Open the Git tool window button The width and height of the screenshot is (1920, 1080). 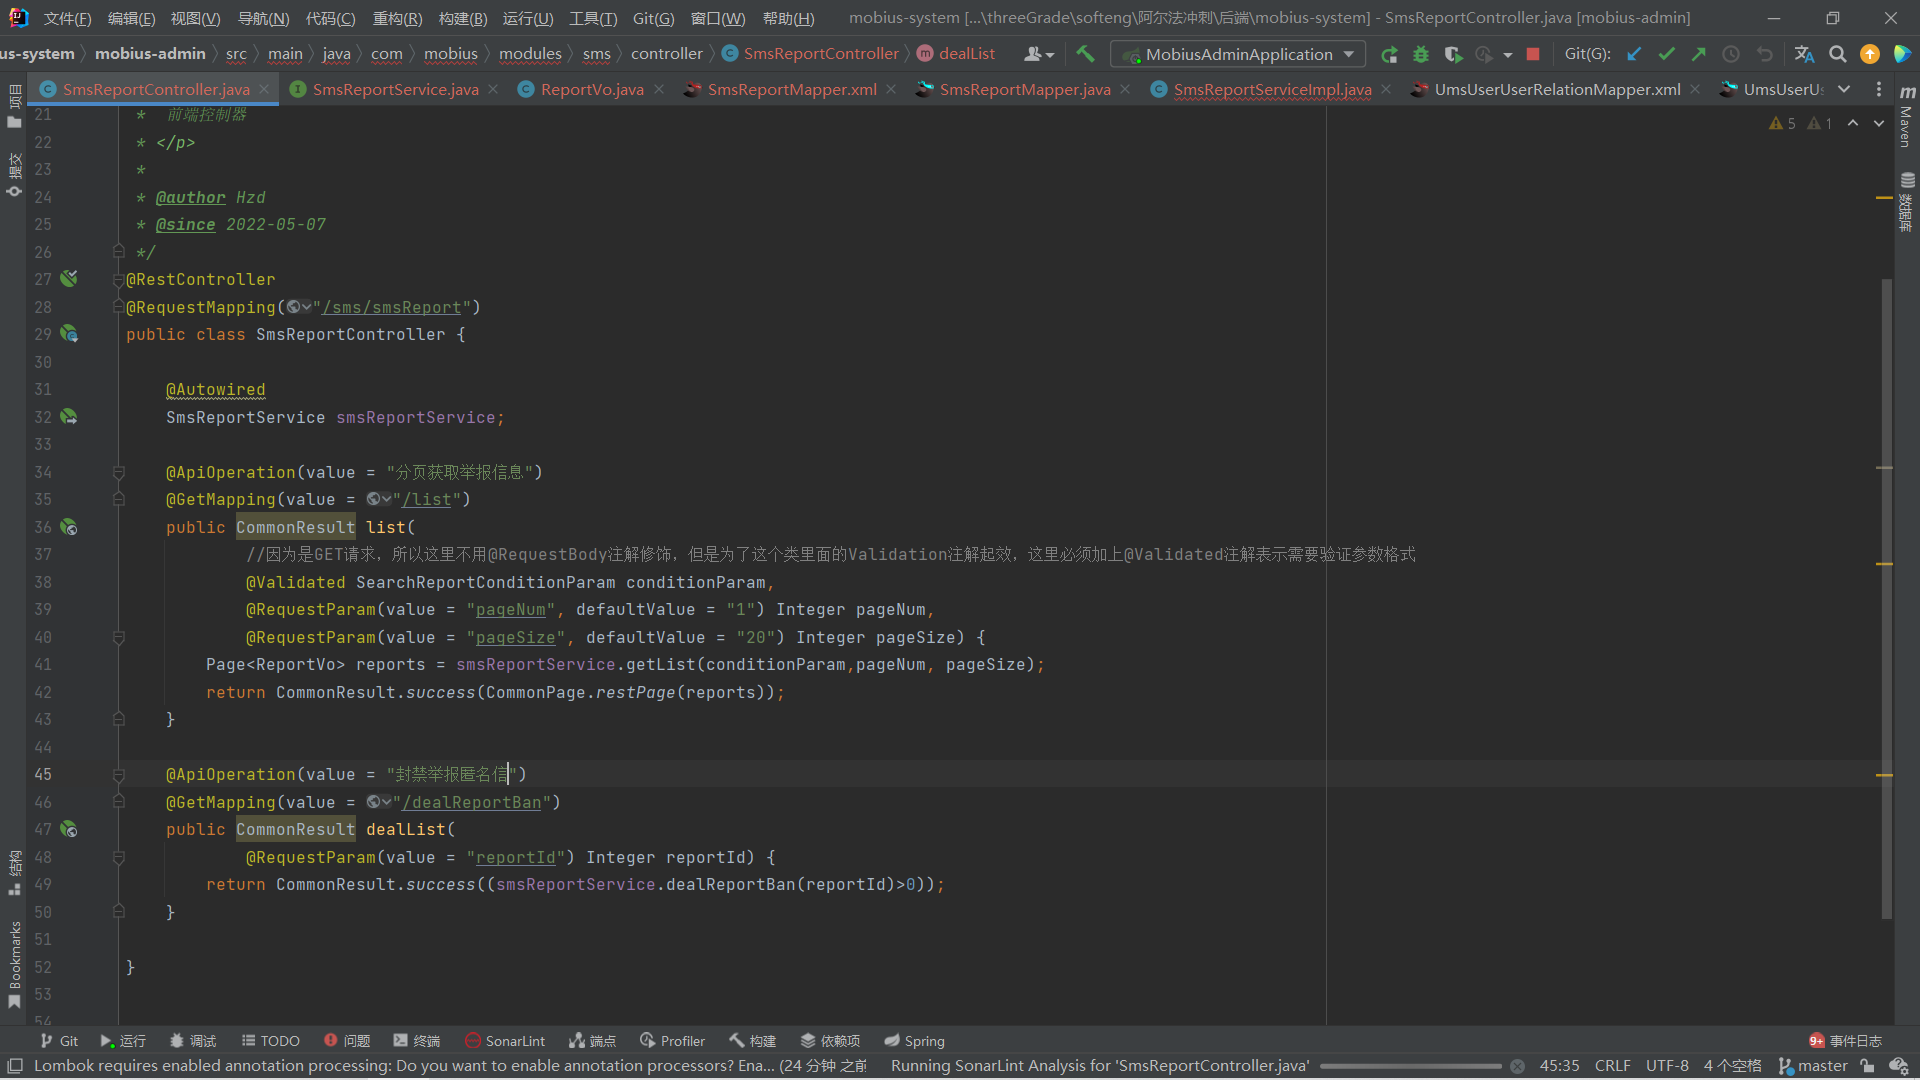pos(59,1041)
